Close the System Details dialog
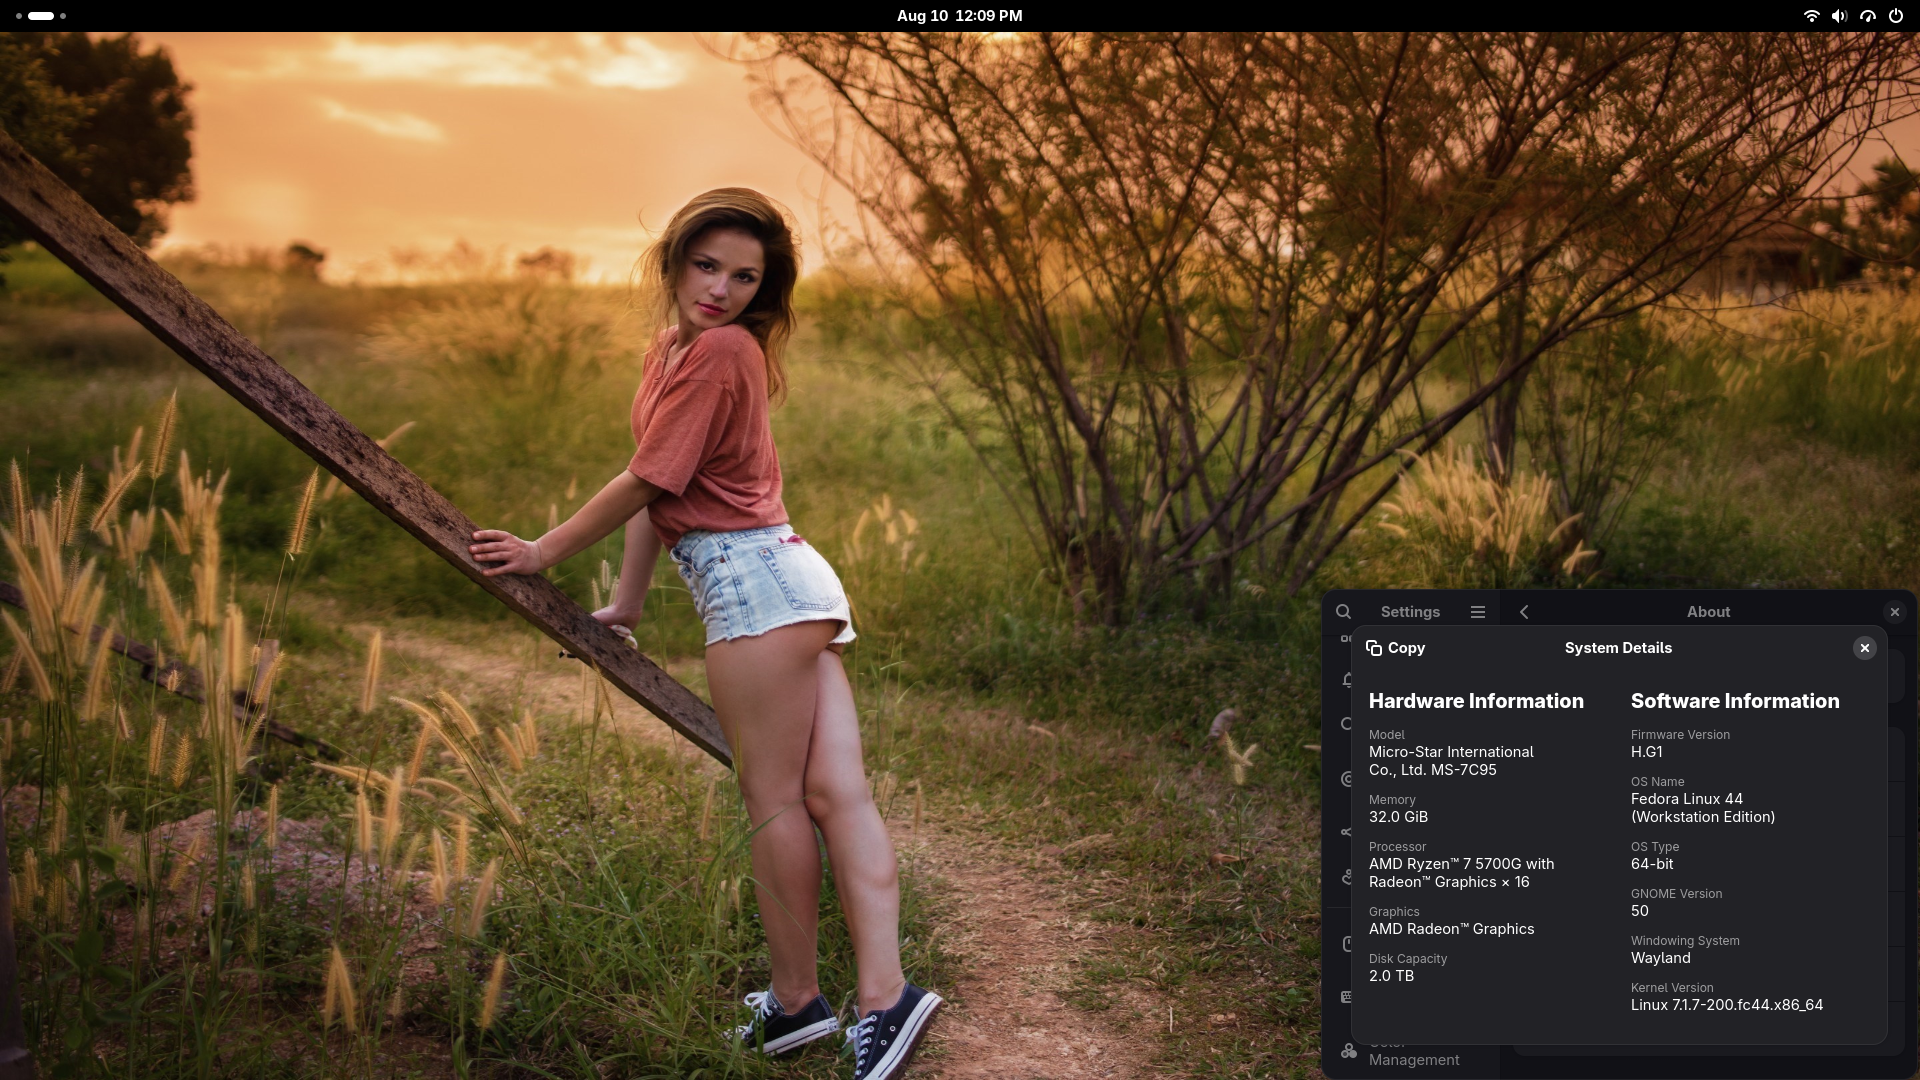The image size is (1920, 1080). click(x=1864, y=648)
